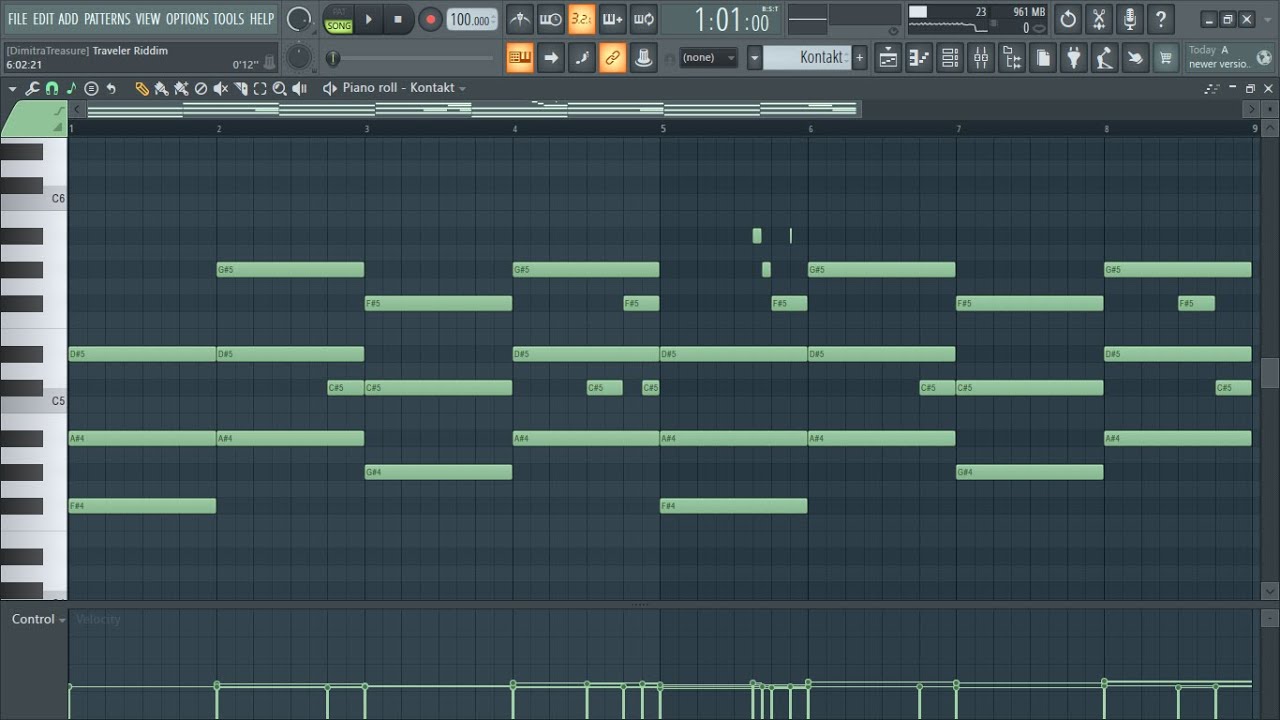Toggle the metronome icon
Viewport: 1280px width, 720px height.
point(519,19)
